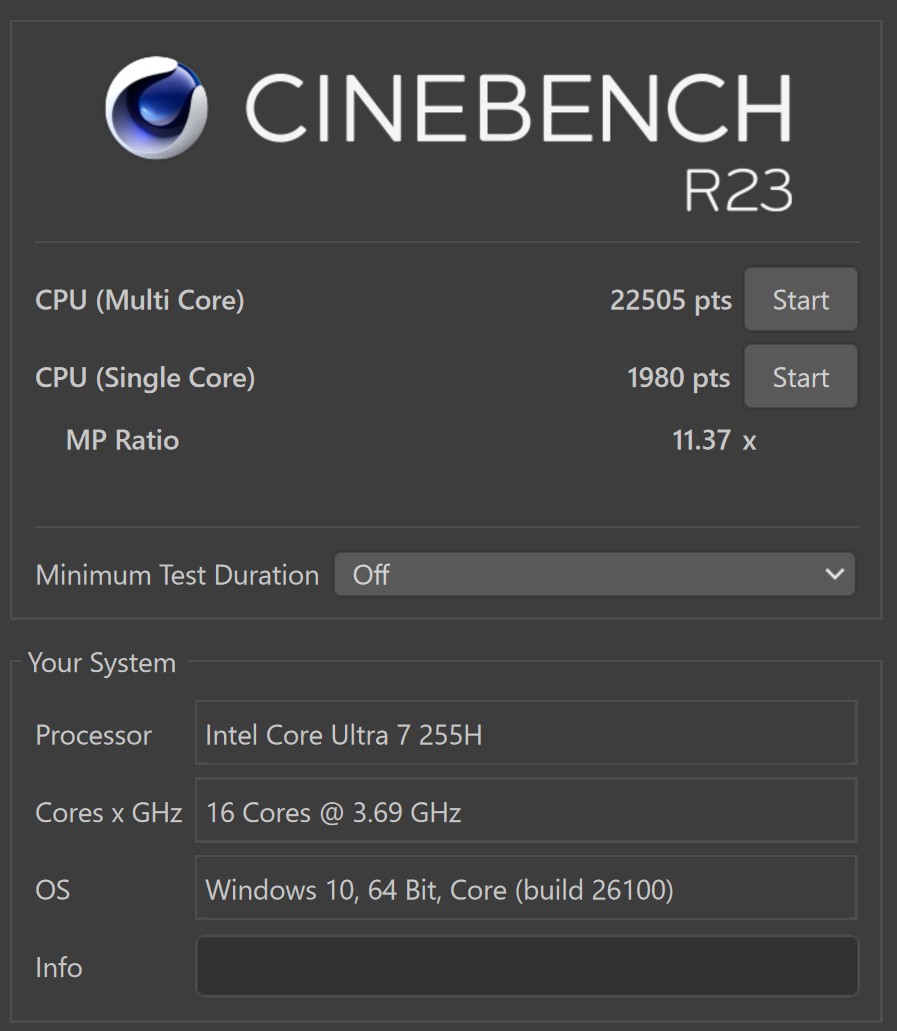Image resolution: width=897 pixels, height=1031 pixels.
Task: Open the Minimum Test Duration dropdown
Action: [594, 575]
